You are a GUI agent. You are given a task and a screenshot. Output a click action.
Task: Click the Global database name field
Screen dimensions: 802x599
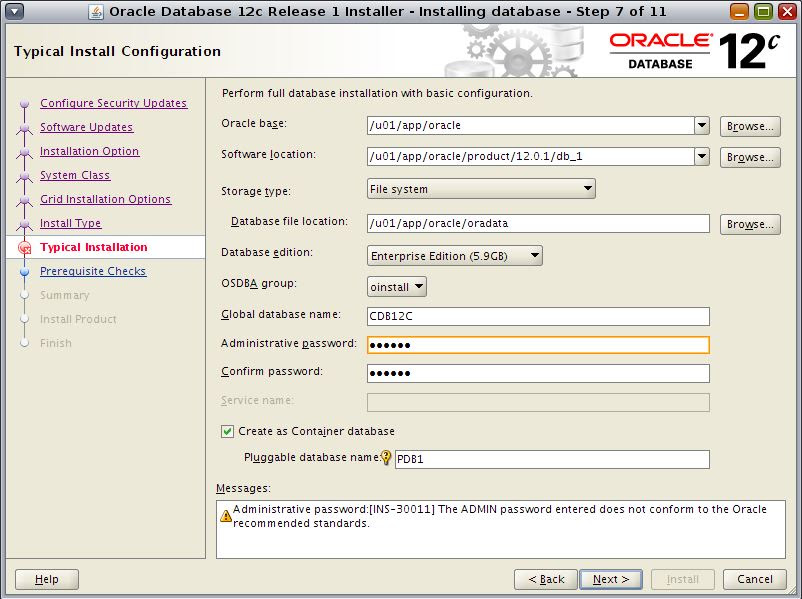pos(538,316)
